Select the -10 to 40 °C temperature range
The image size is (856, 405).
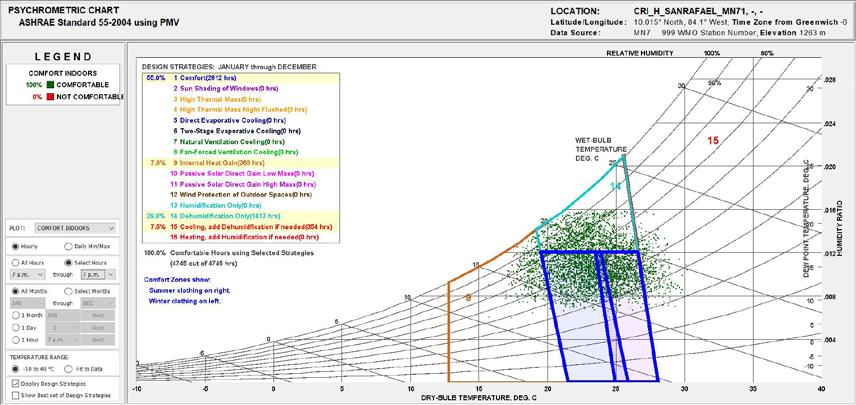[x=15, y=368]
